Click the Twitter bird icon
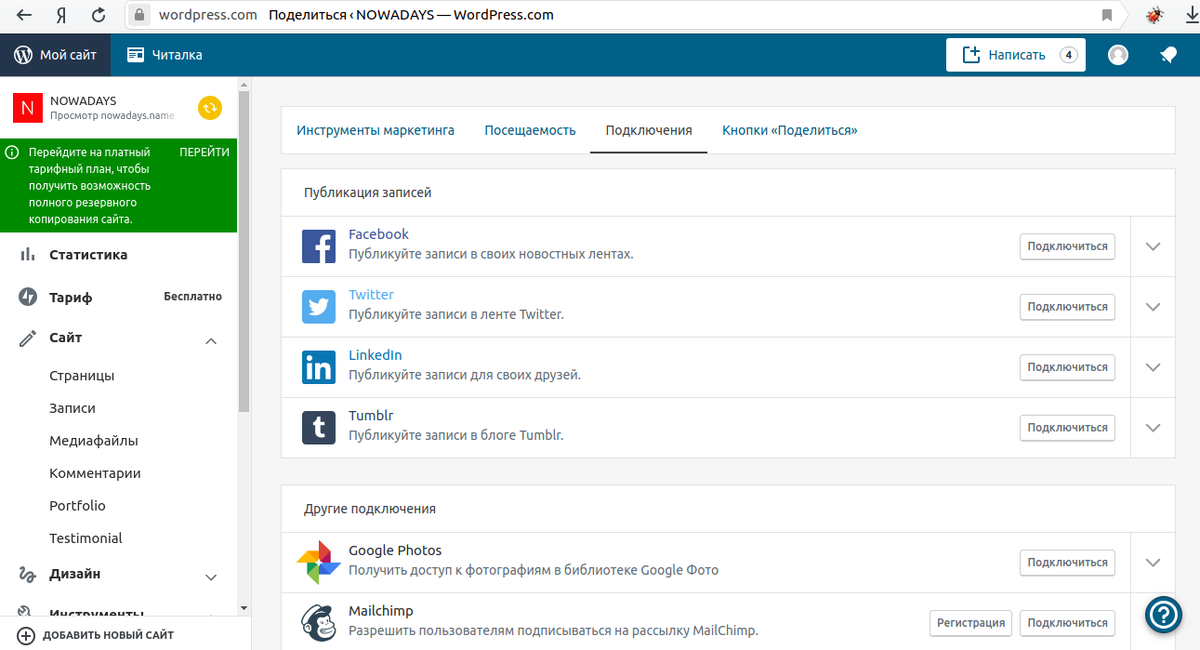 tap(317, 306)
